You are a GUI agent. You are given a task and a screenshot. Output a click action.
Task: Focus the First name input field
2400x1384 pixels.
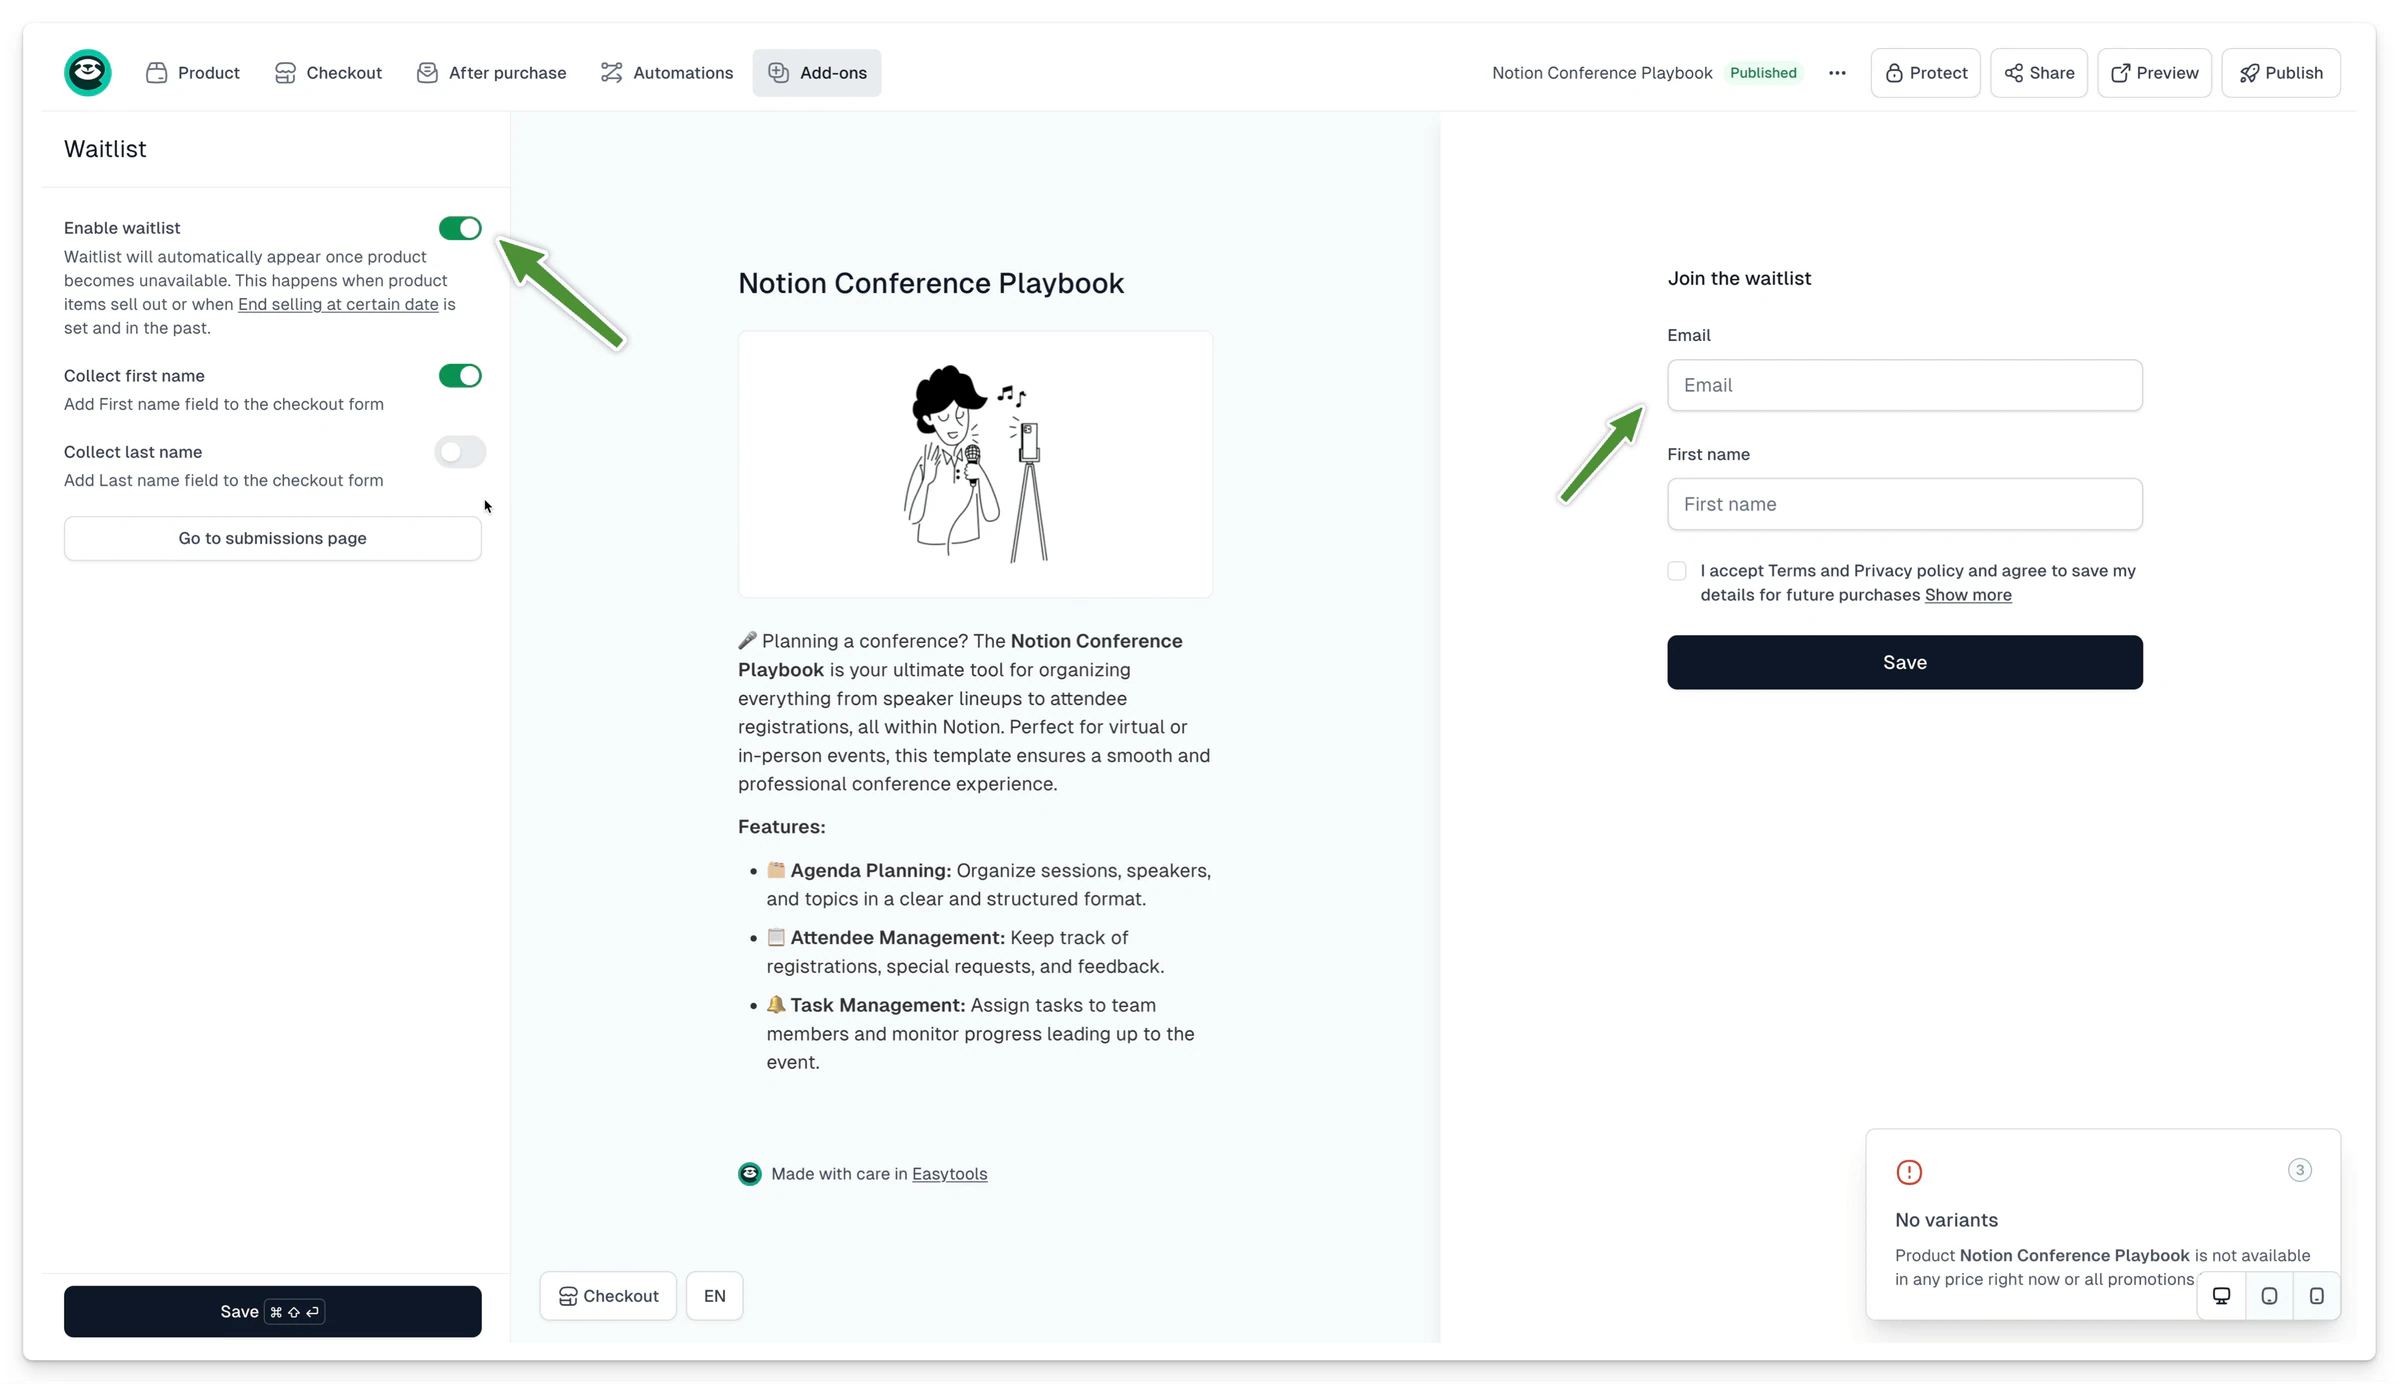[1905, 504]
